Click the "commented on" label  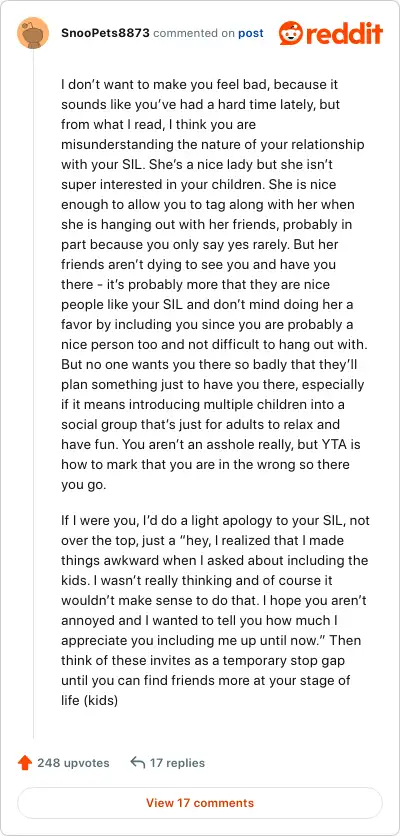point(194,34)
